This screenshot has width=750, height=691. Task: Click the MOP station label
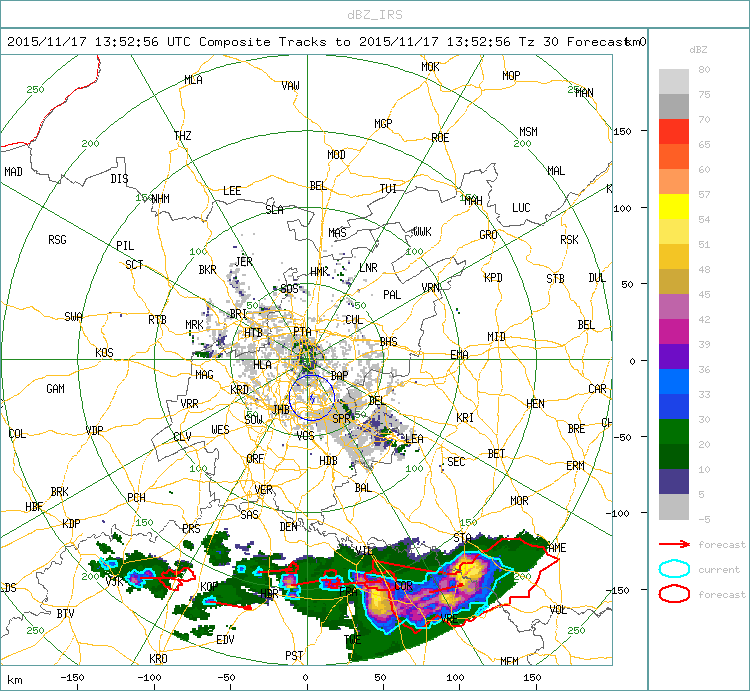(x=511, y=76)
